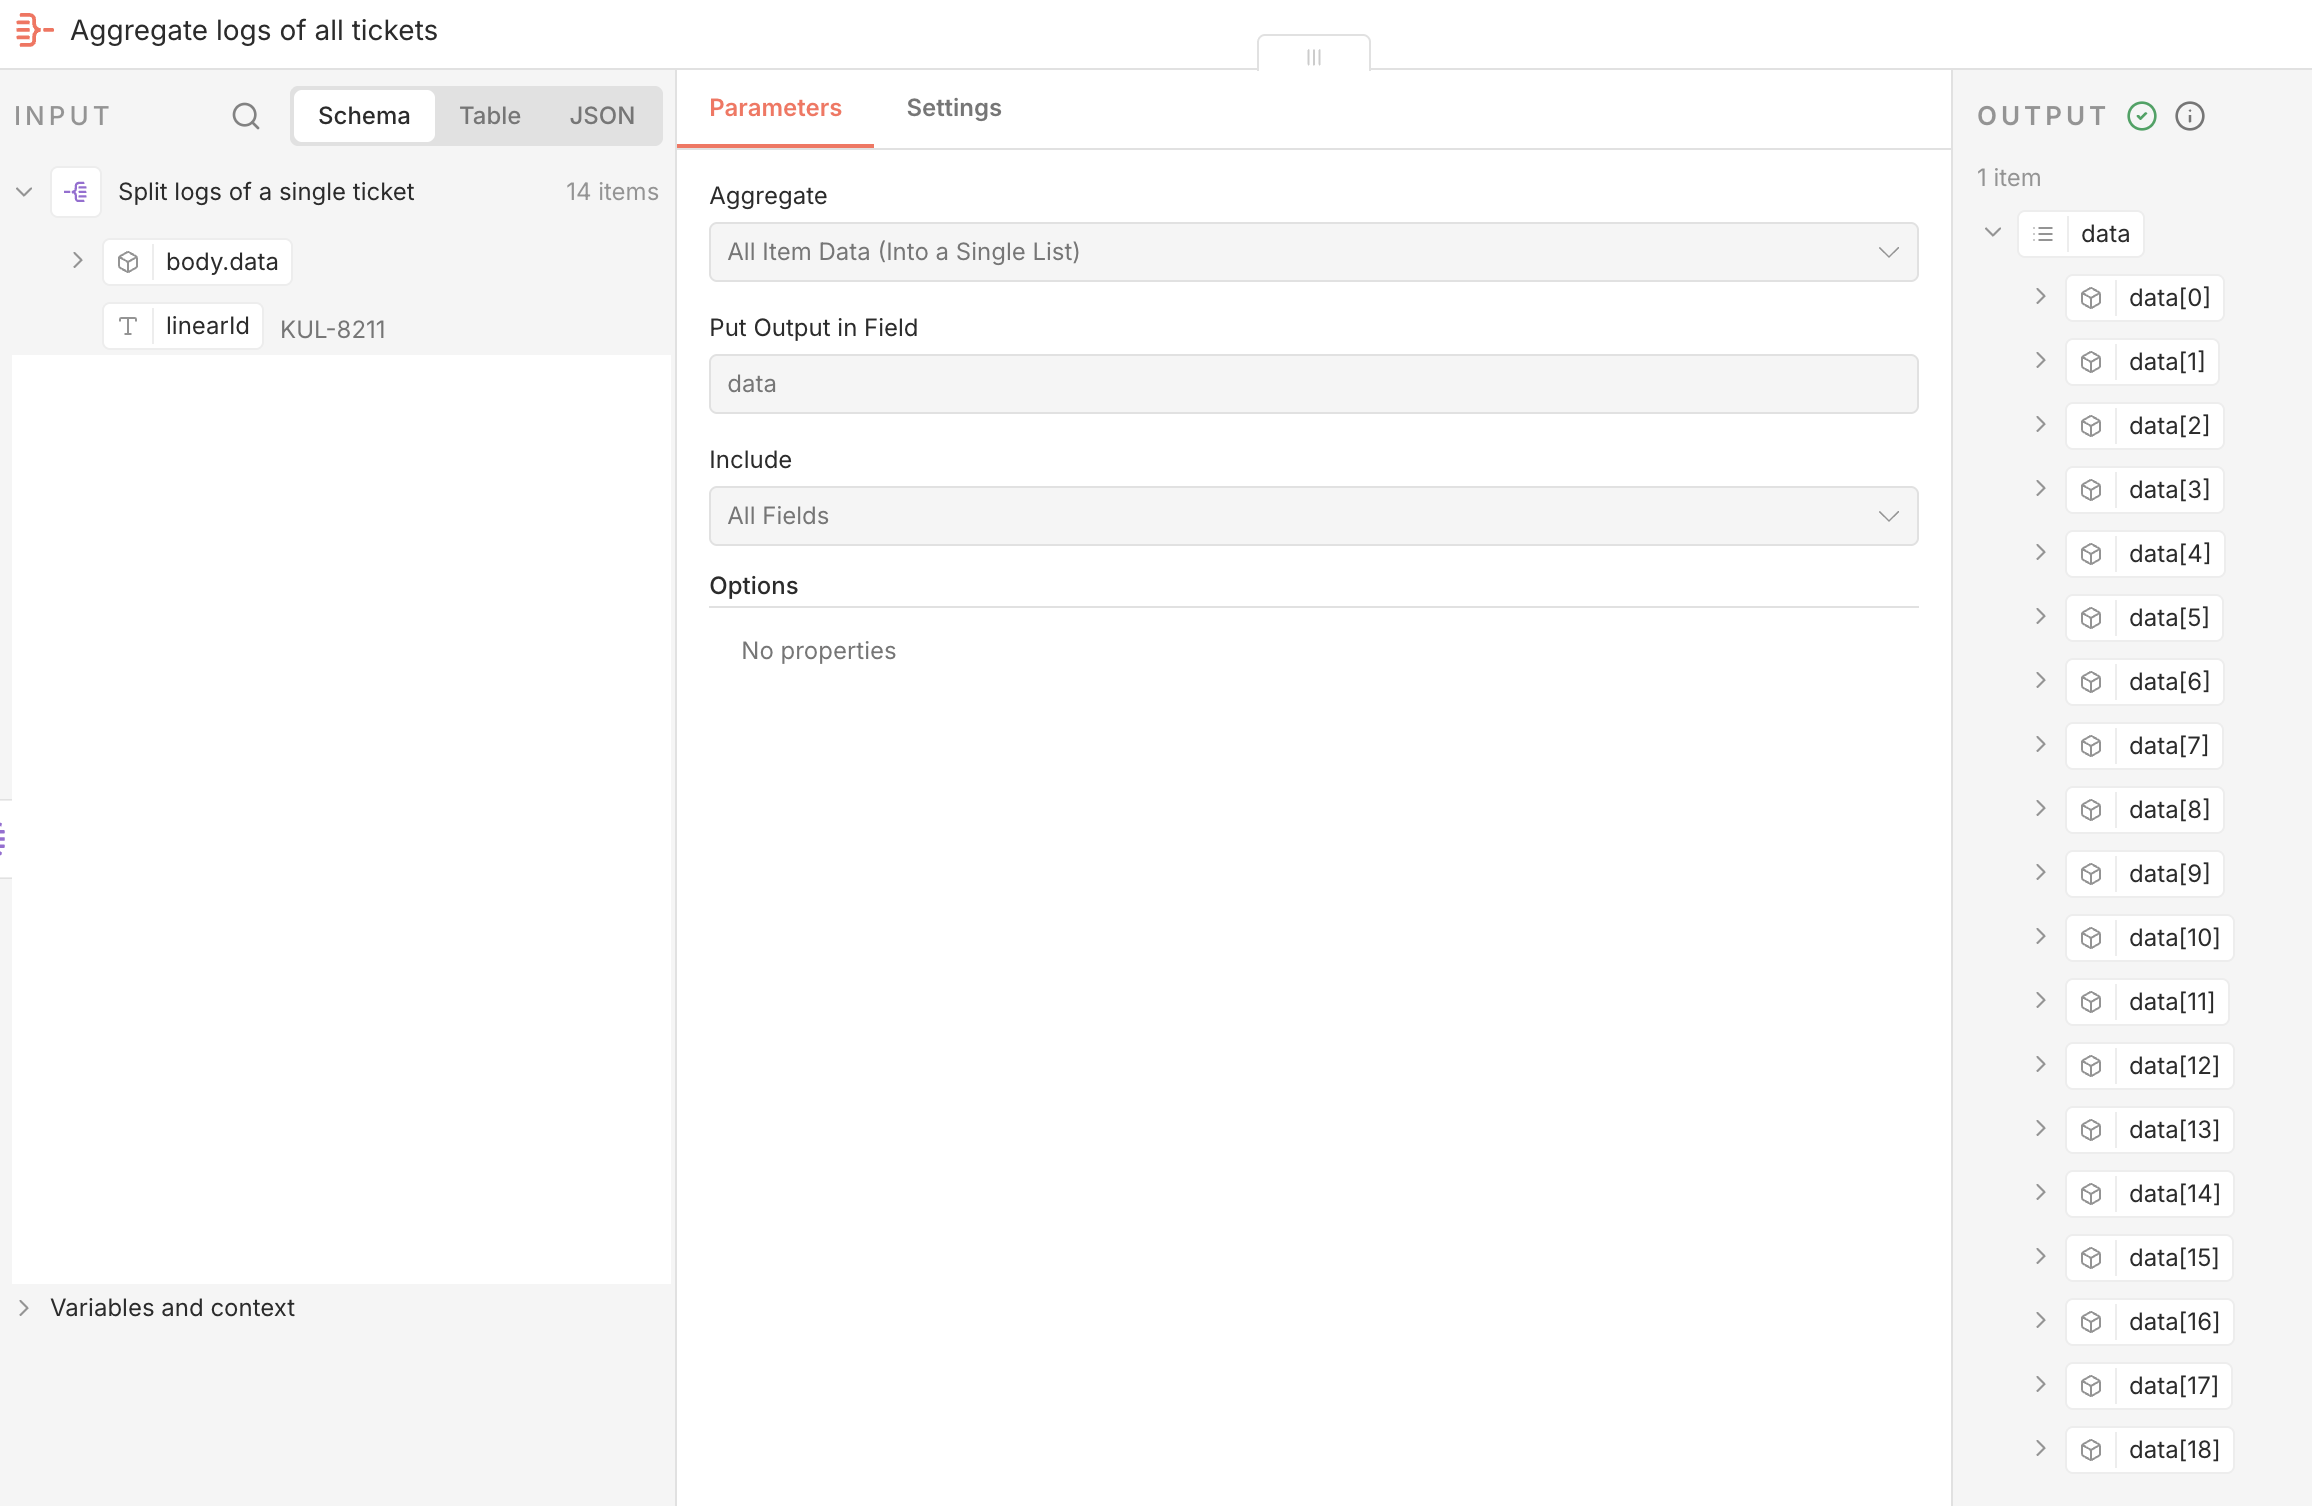Switch input view to JSON

602,116
